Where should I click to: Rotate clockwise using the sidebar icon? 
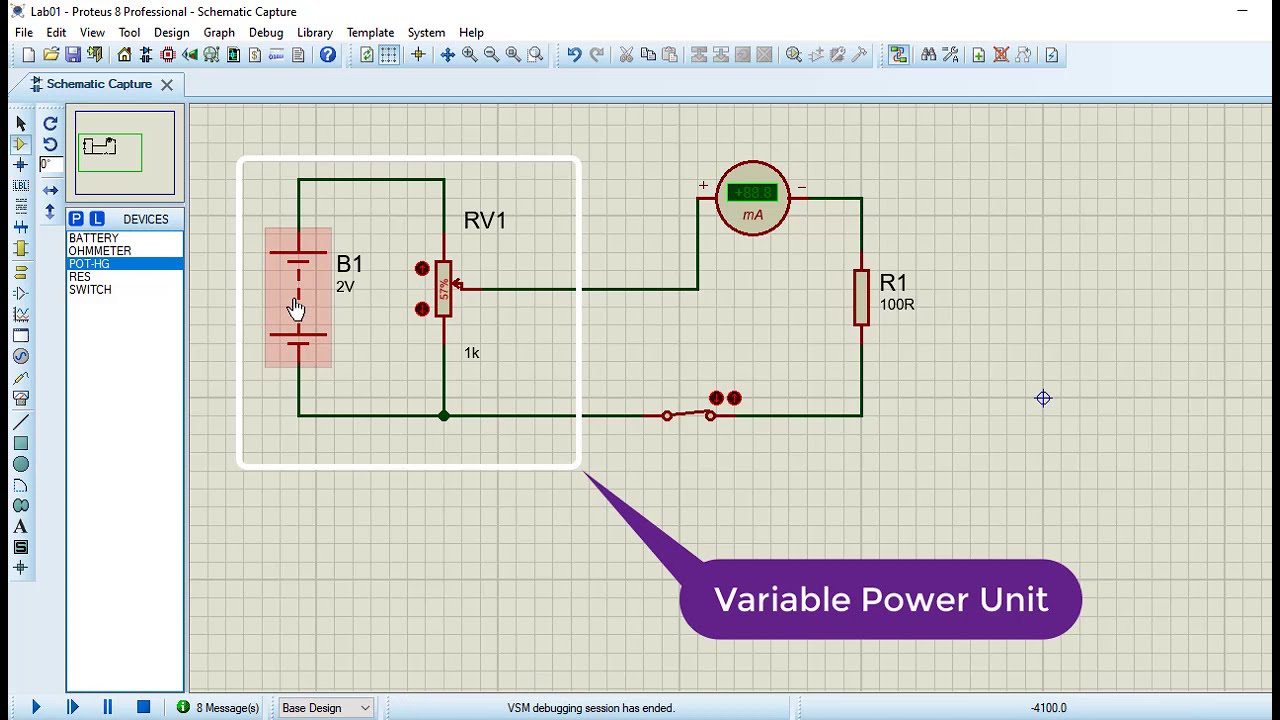click(x=50, y=123)
